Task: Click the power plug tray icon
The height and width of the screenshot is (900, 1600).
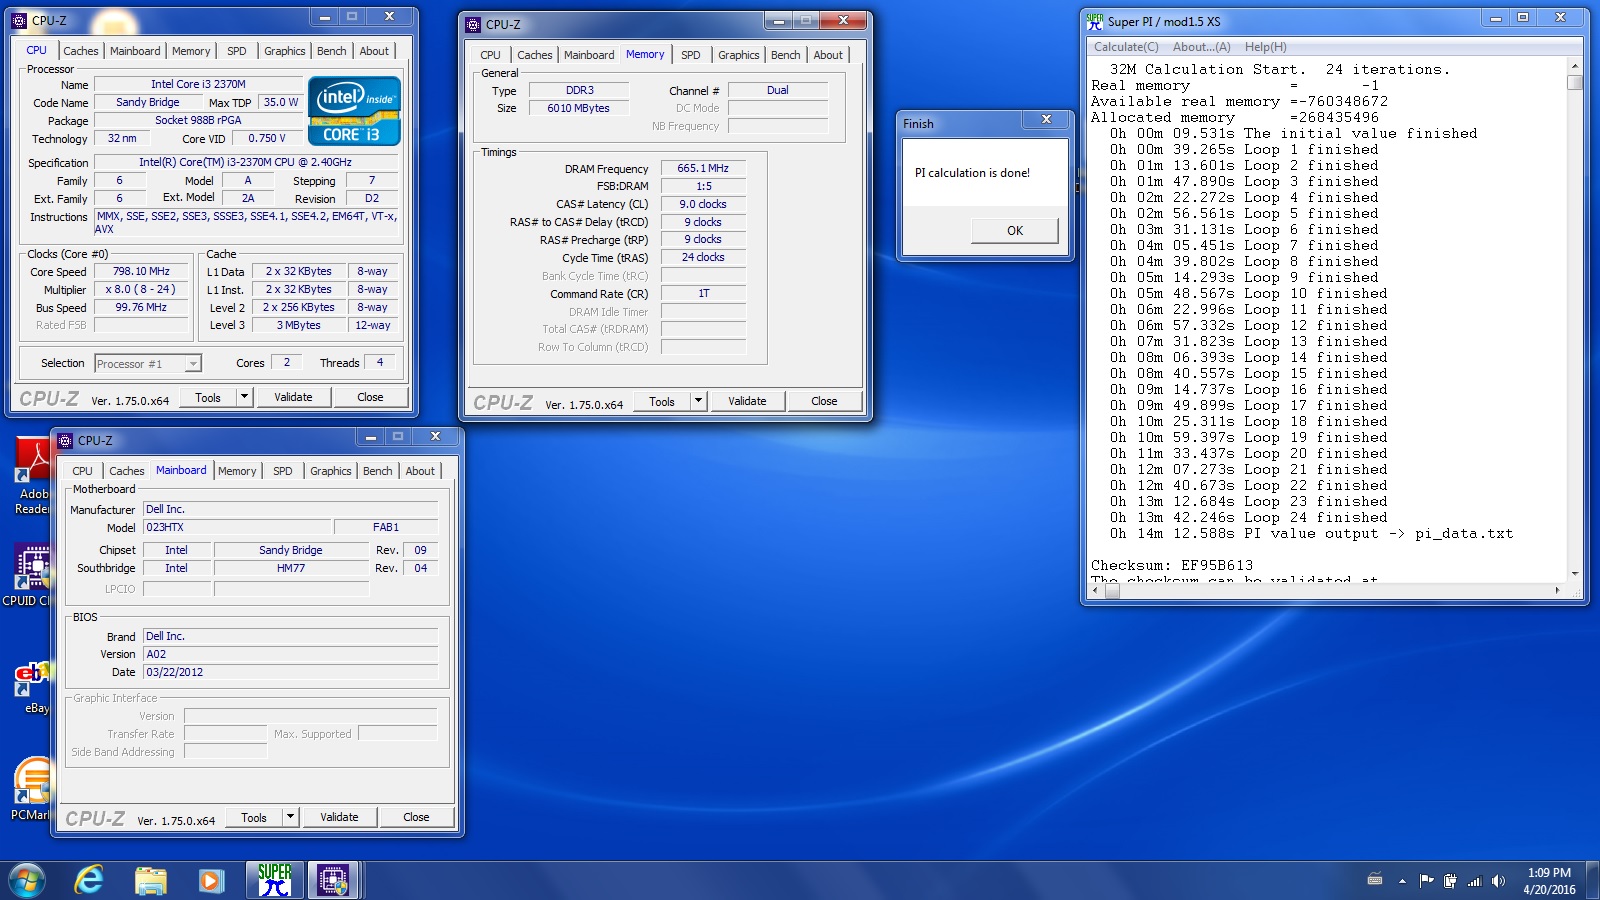Action: pos(1450,881)
